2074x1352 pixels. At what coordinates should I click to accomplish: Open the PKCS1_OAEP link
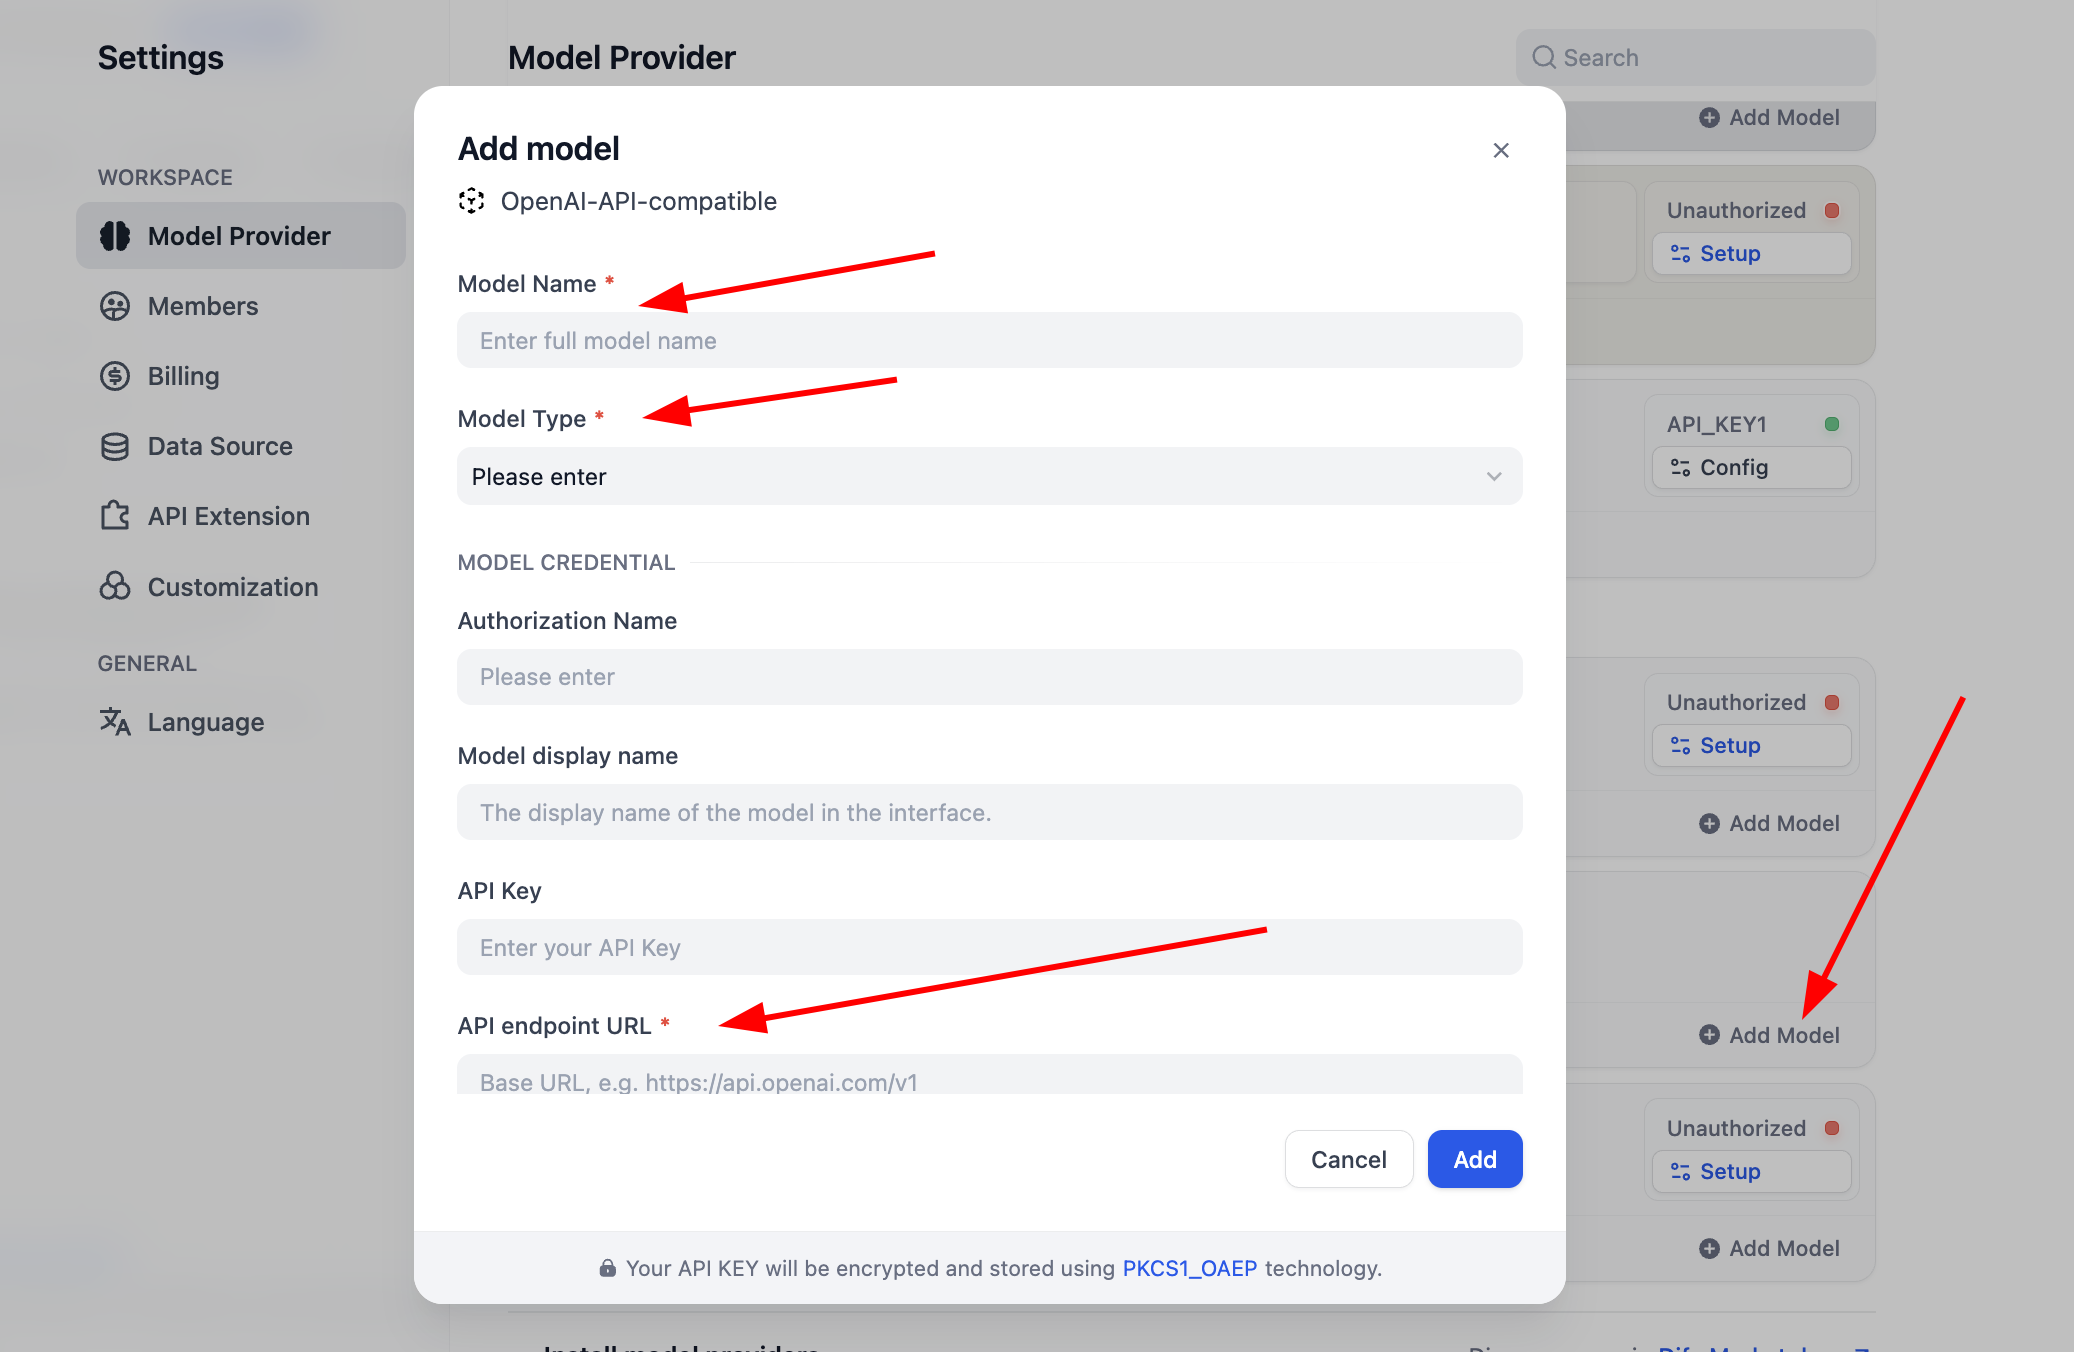coord(1189,1268)
